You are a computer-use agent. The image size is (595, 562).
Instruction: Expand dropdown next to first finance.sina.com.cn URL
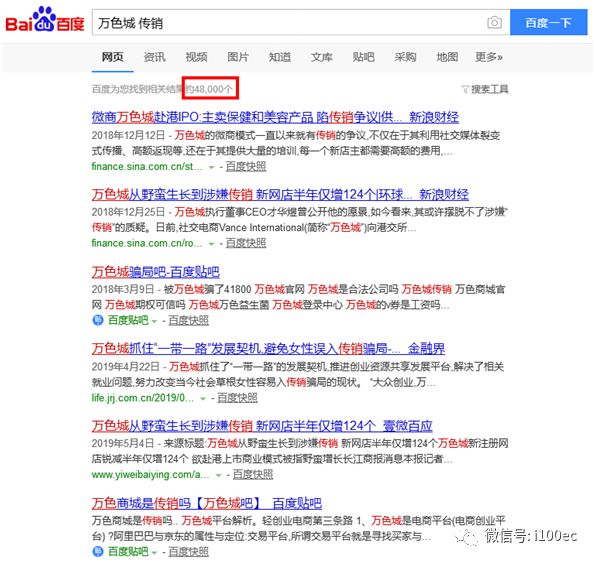tap(211, 167)
